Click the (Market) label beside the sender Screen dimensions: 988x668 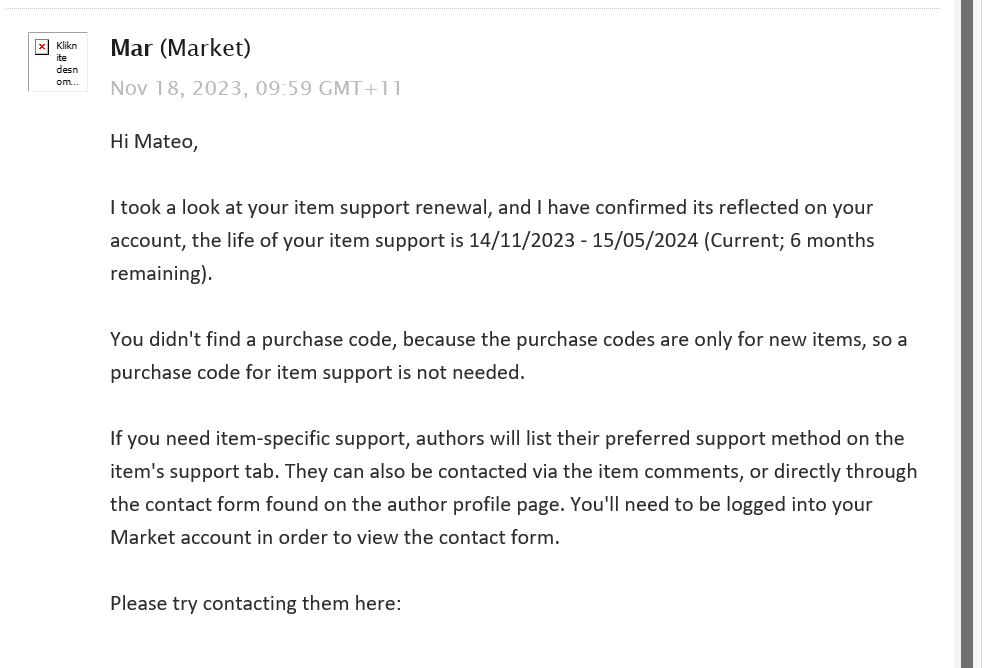[205, 48]
